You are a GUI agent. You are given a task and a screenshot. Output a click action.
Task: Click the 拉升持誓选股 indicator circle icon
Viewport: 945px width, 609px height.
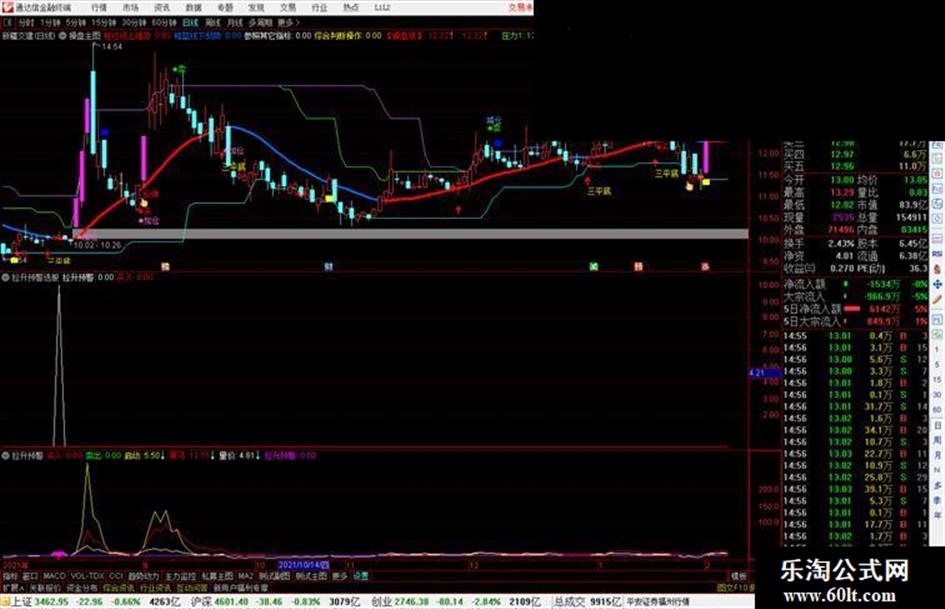click(5, 278)
